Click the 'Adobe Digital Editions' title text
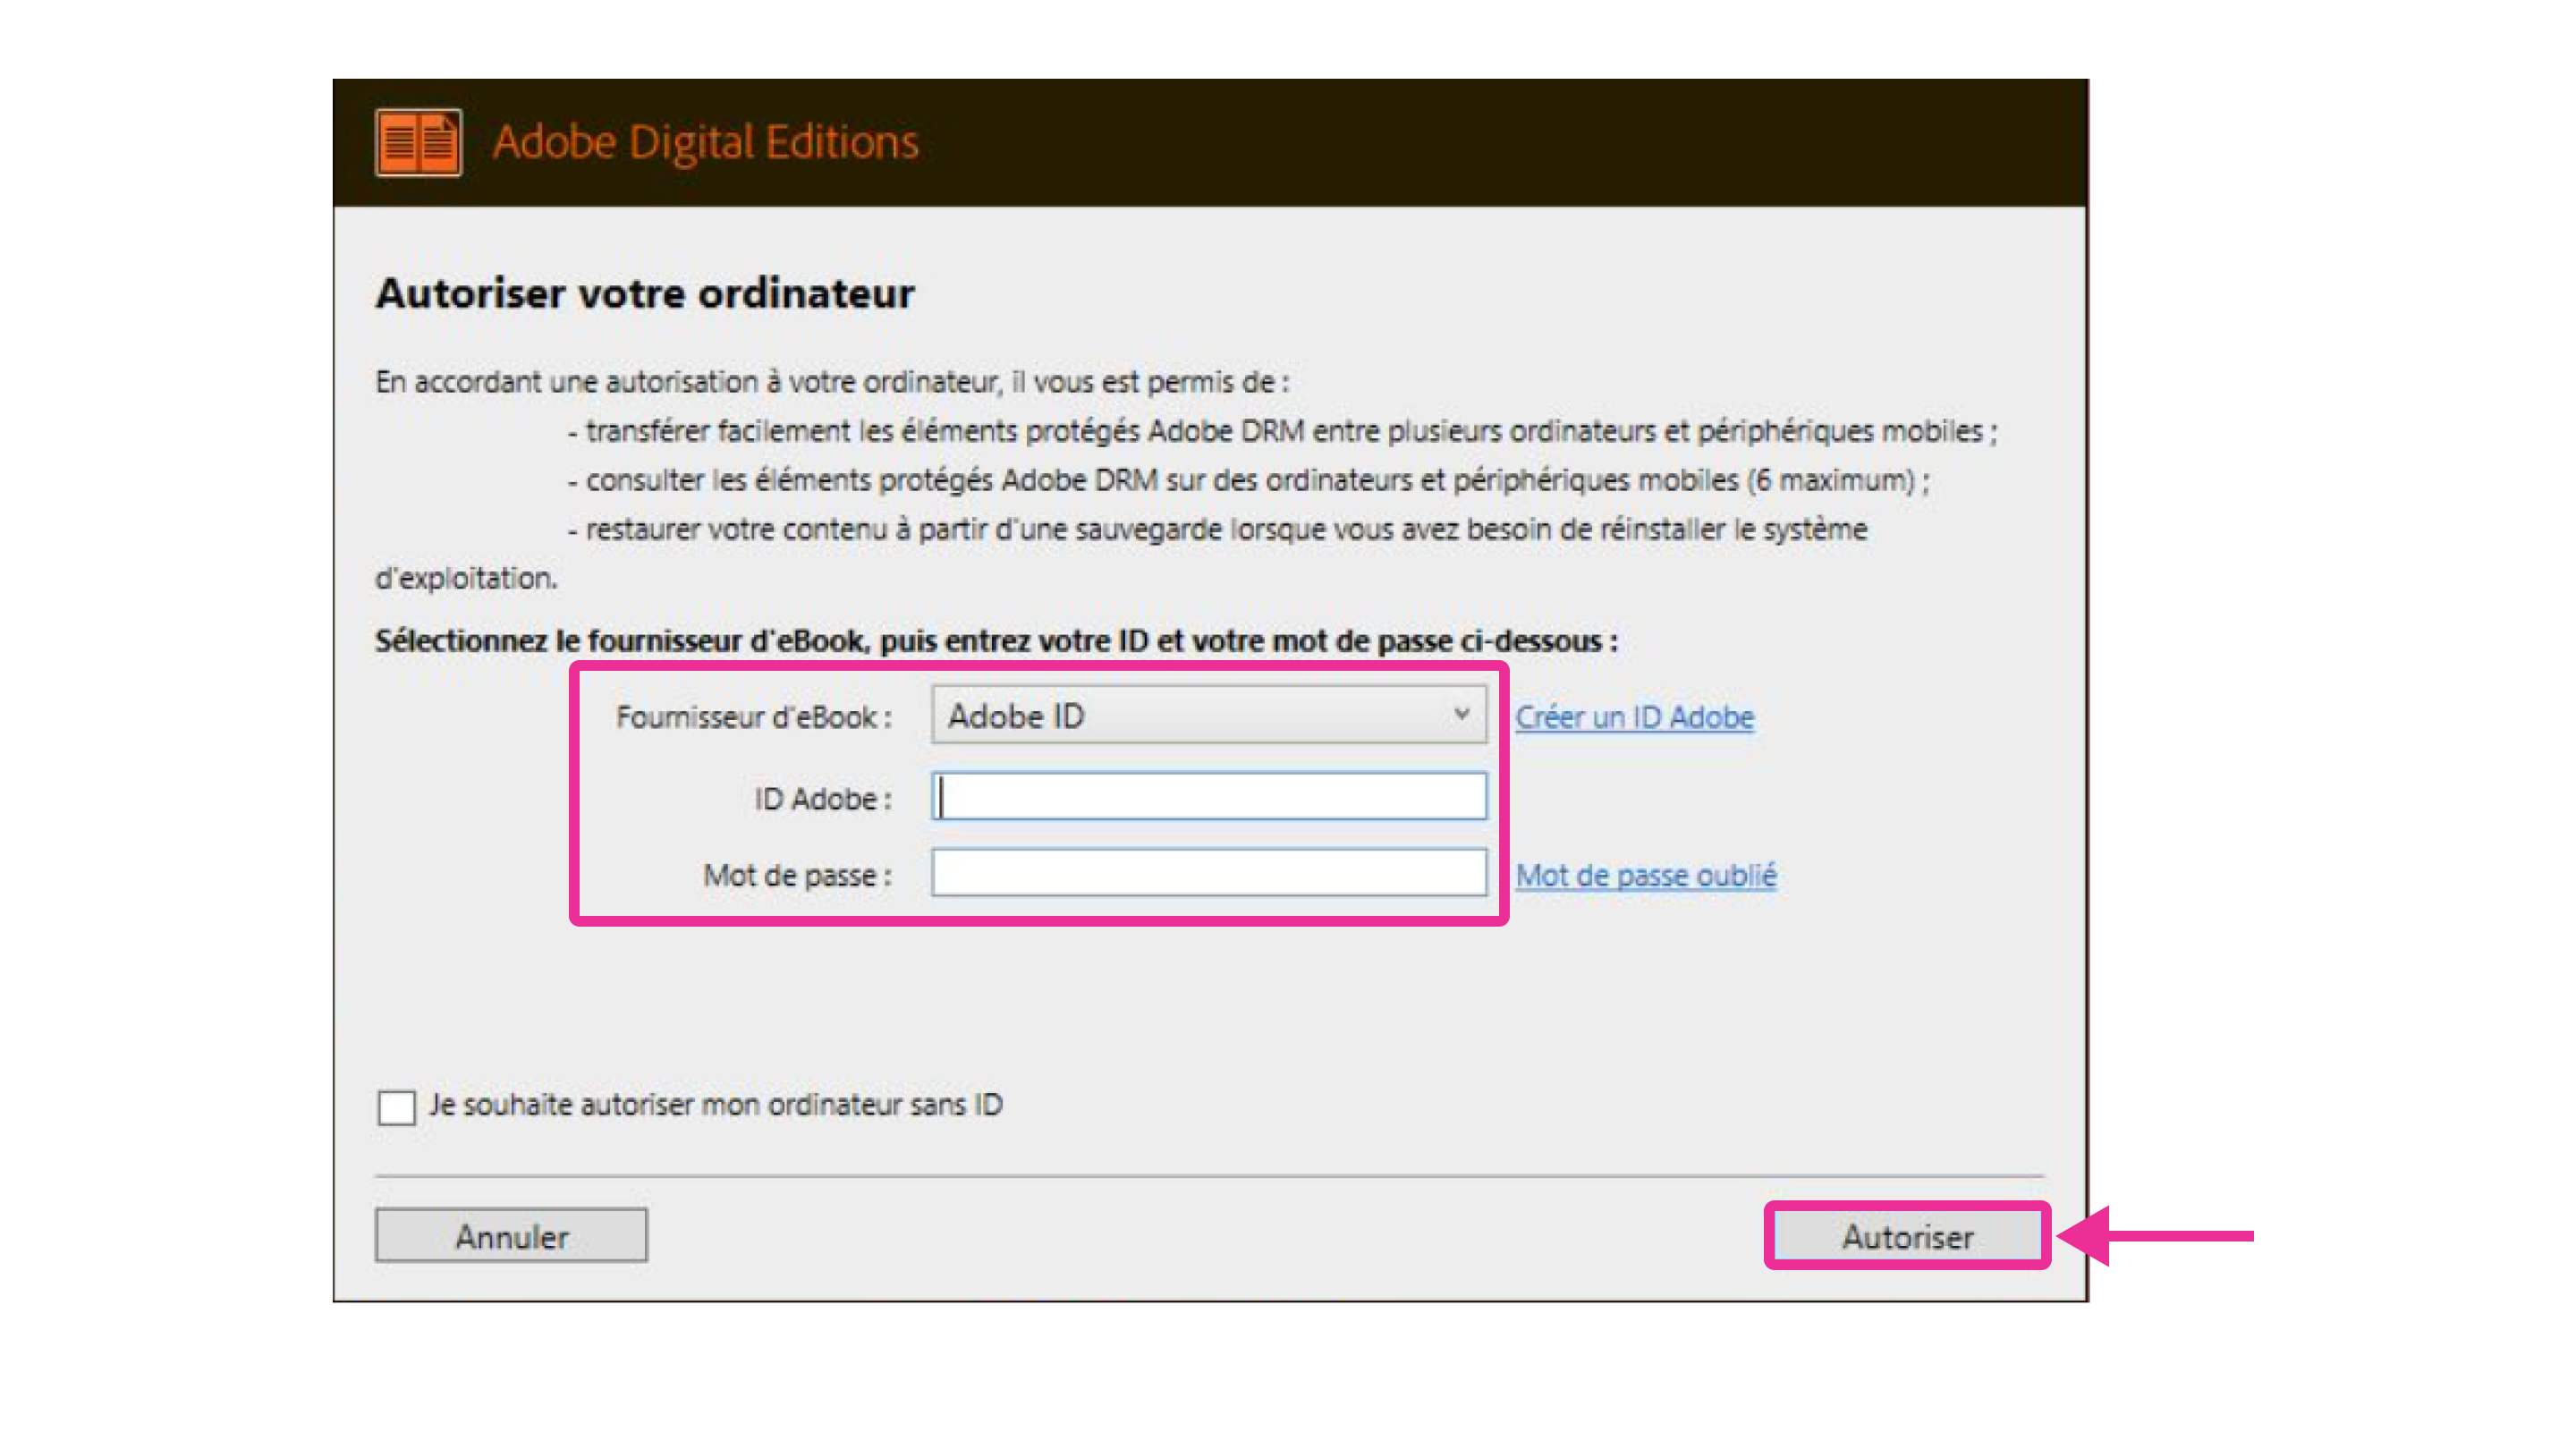 [x=705, y=142]
